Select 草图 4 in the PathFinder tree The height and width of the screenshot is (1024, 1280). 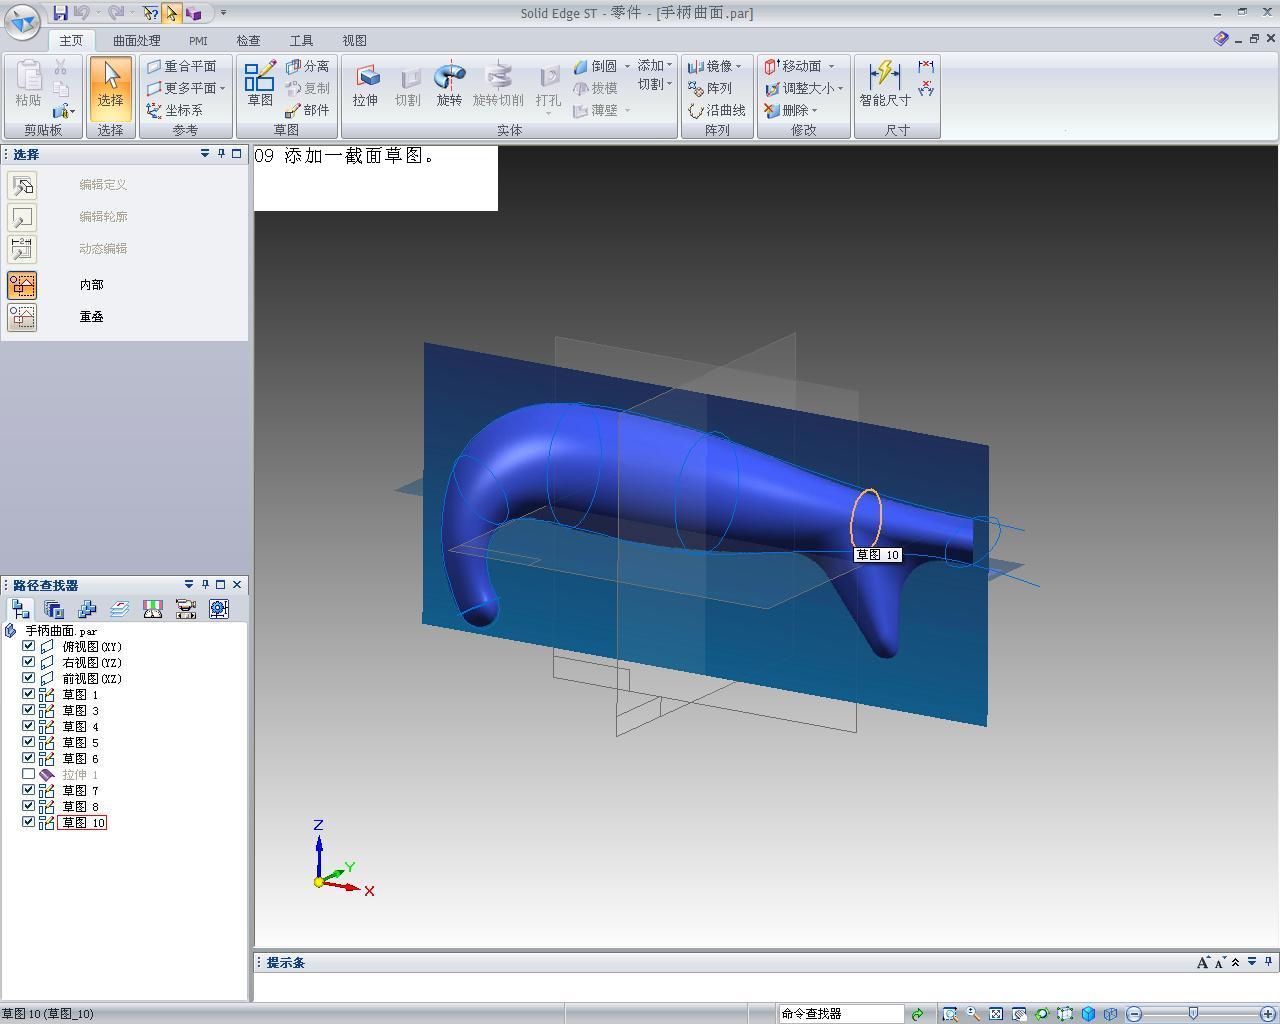[x=80, y=726]
